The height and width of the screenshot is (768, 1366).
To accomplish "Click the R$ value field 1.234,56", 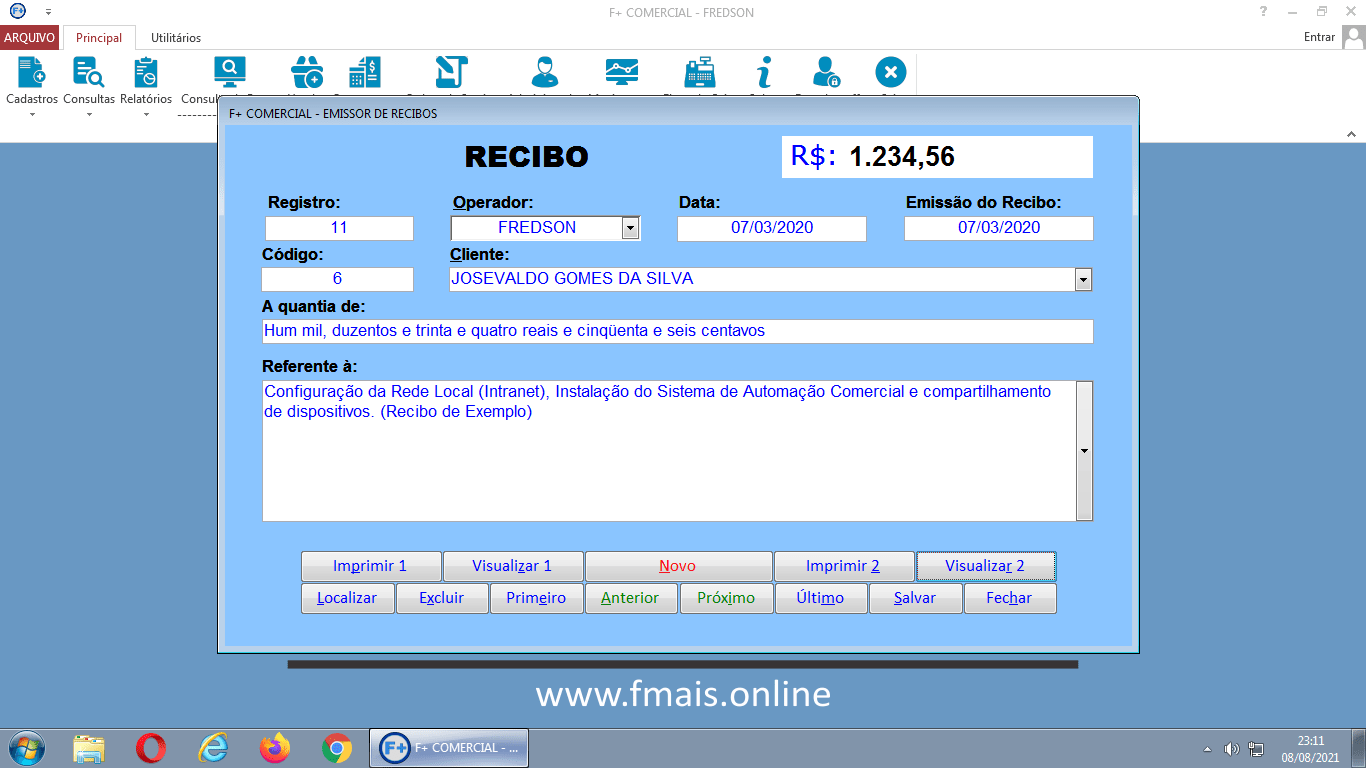I will tap(937, 157).
